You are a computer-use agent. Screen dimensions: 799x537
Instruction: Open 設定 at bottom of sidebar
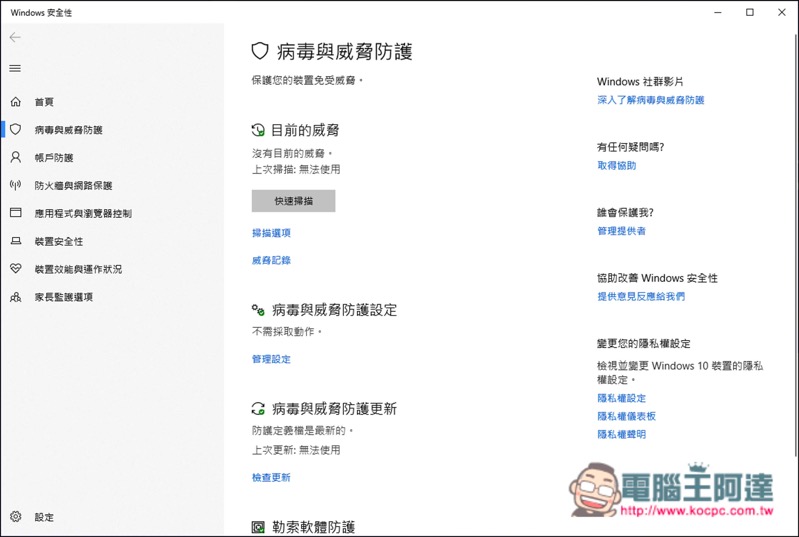44,517
